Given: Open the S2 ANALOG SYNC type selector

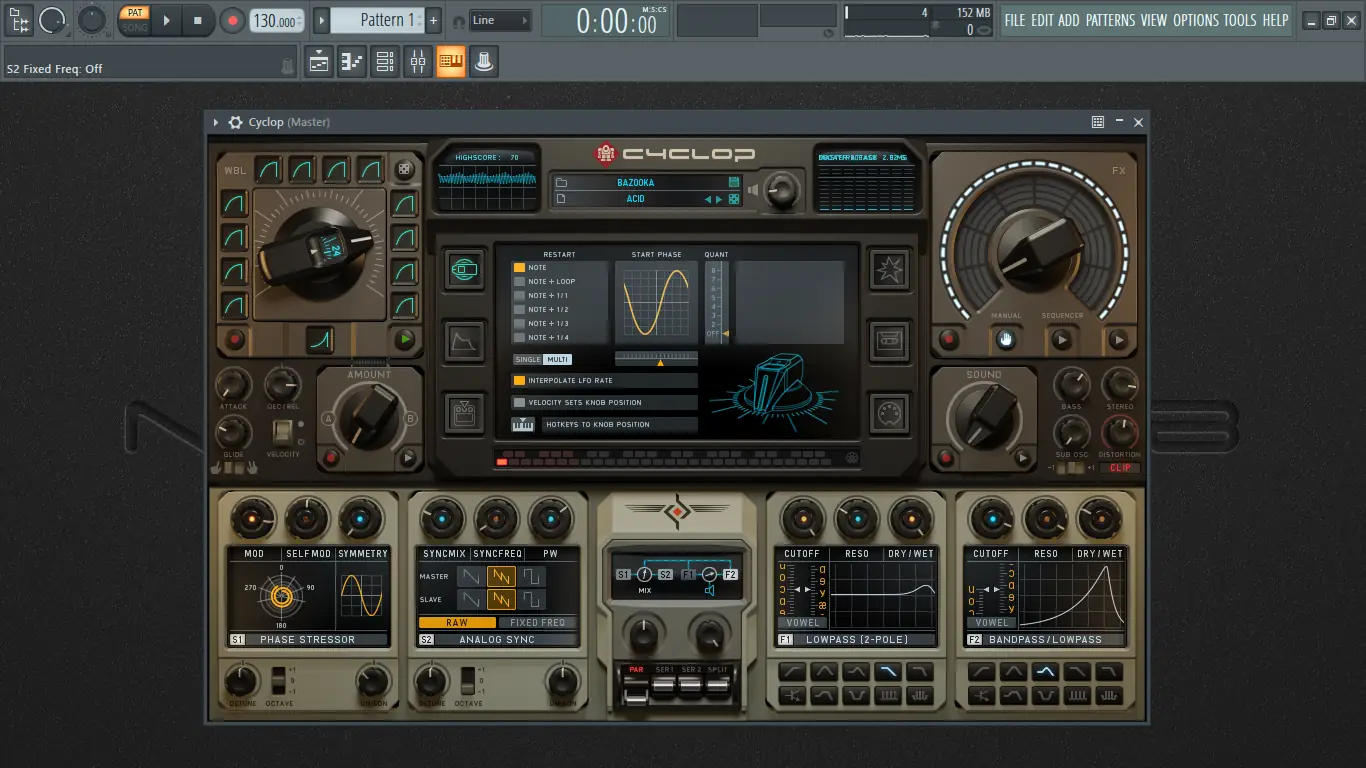Looking at the screenshot, I should [497, 640].
